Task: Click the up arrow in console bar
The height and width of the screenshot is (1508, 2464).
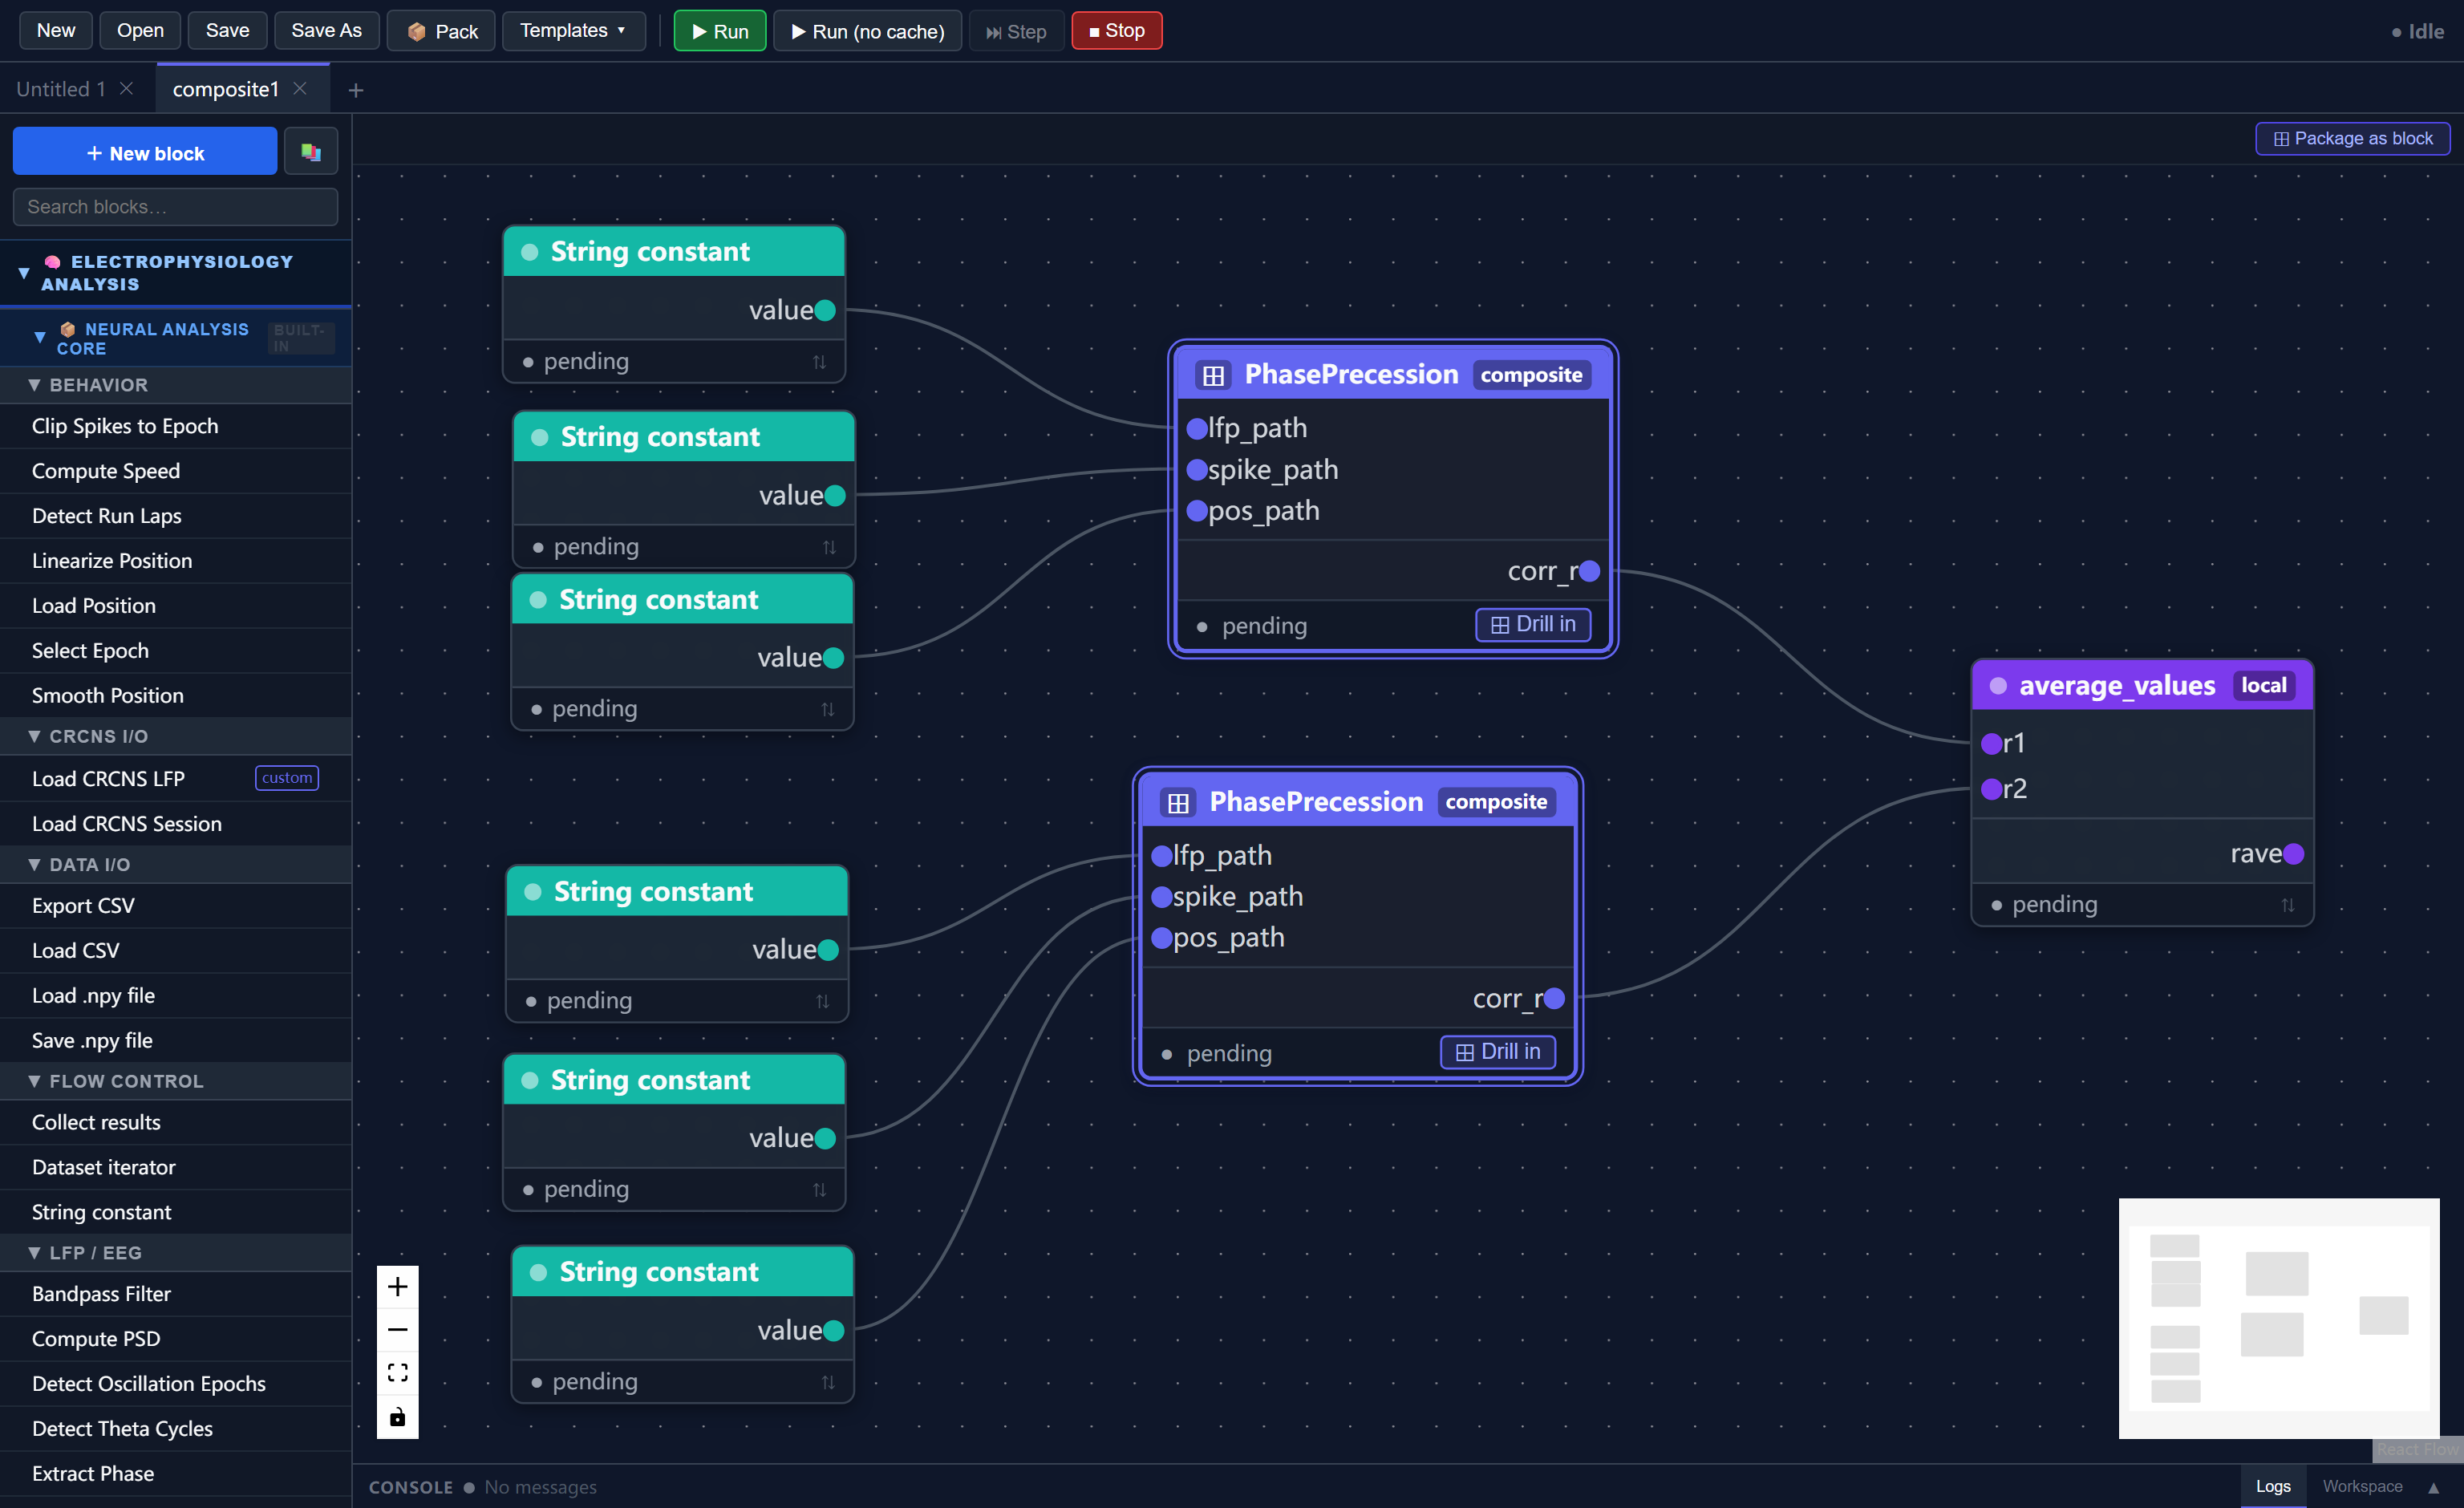Action: (2433, 1487)
